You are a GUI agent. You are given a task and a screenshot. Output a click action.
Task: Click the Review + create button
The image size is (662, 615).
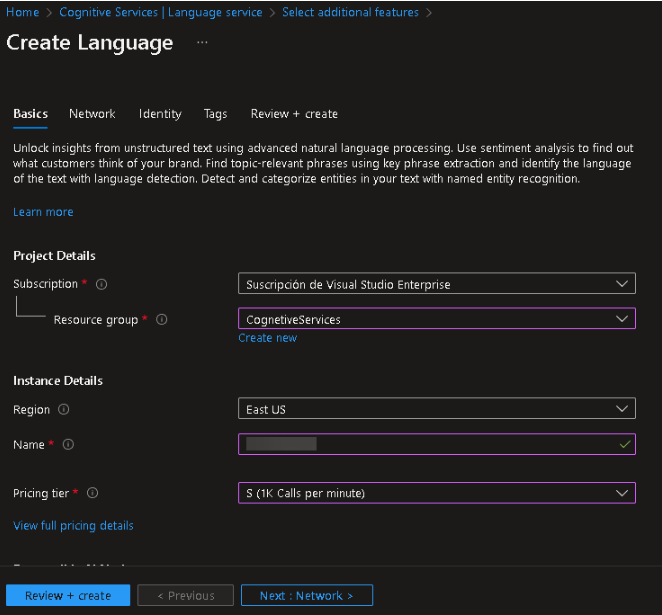(x=68, y=596)
